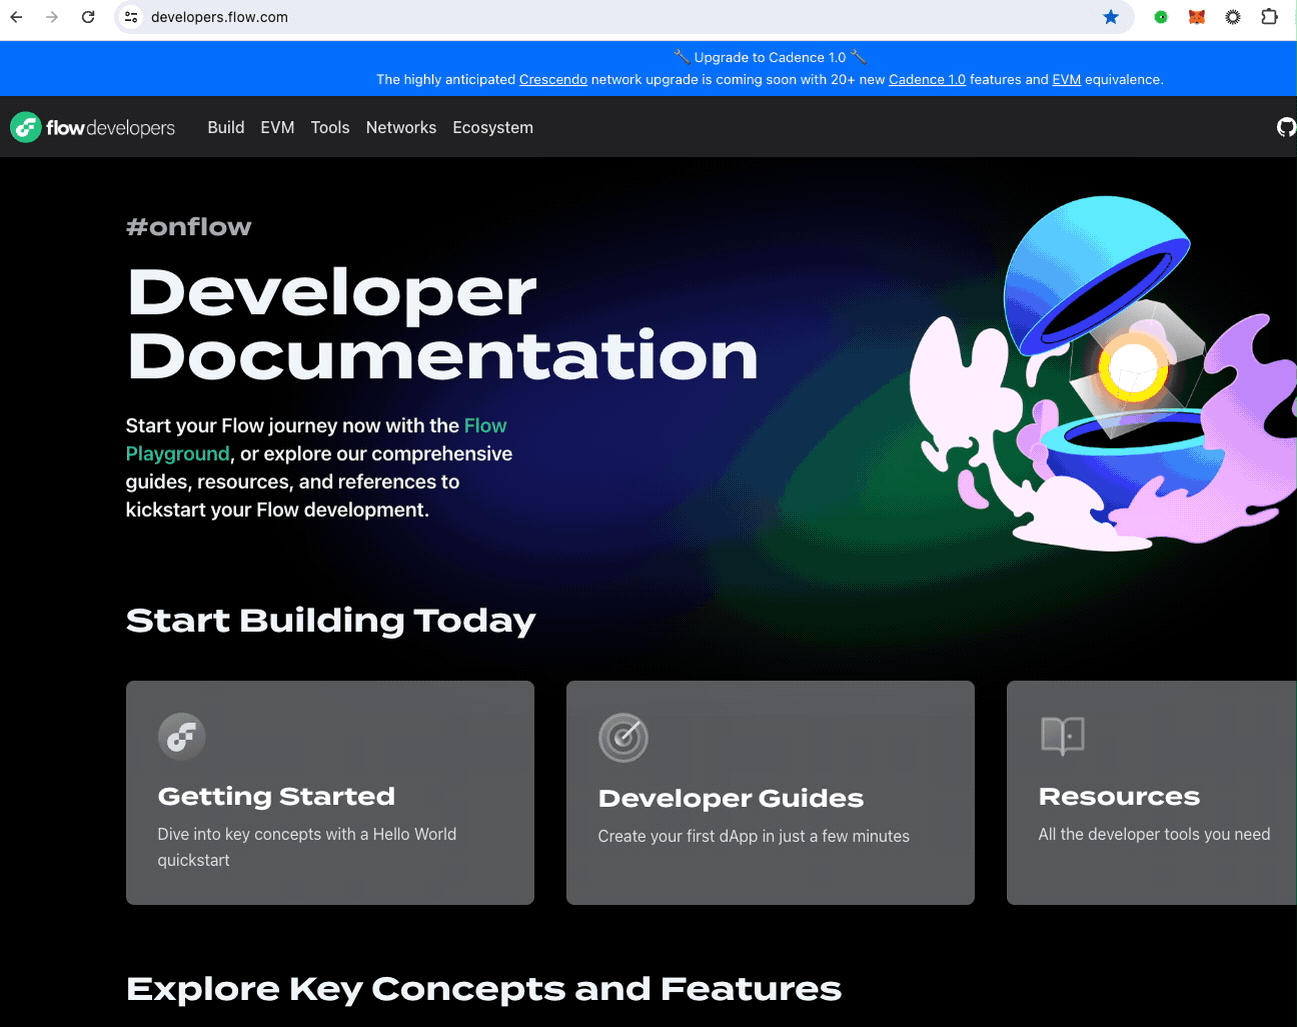Open the Ecosystem nav item
This screenshot has height=1027, width=1297.
tap(492, 127)
